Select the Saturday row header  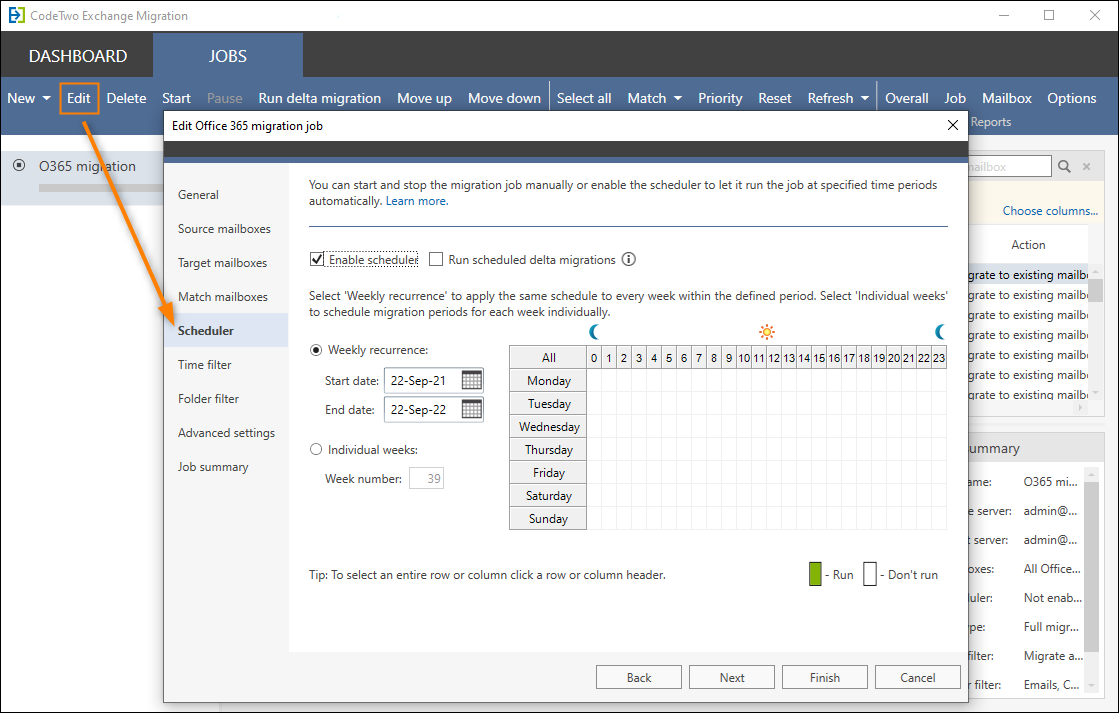click(x=548, y=495)
